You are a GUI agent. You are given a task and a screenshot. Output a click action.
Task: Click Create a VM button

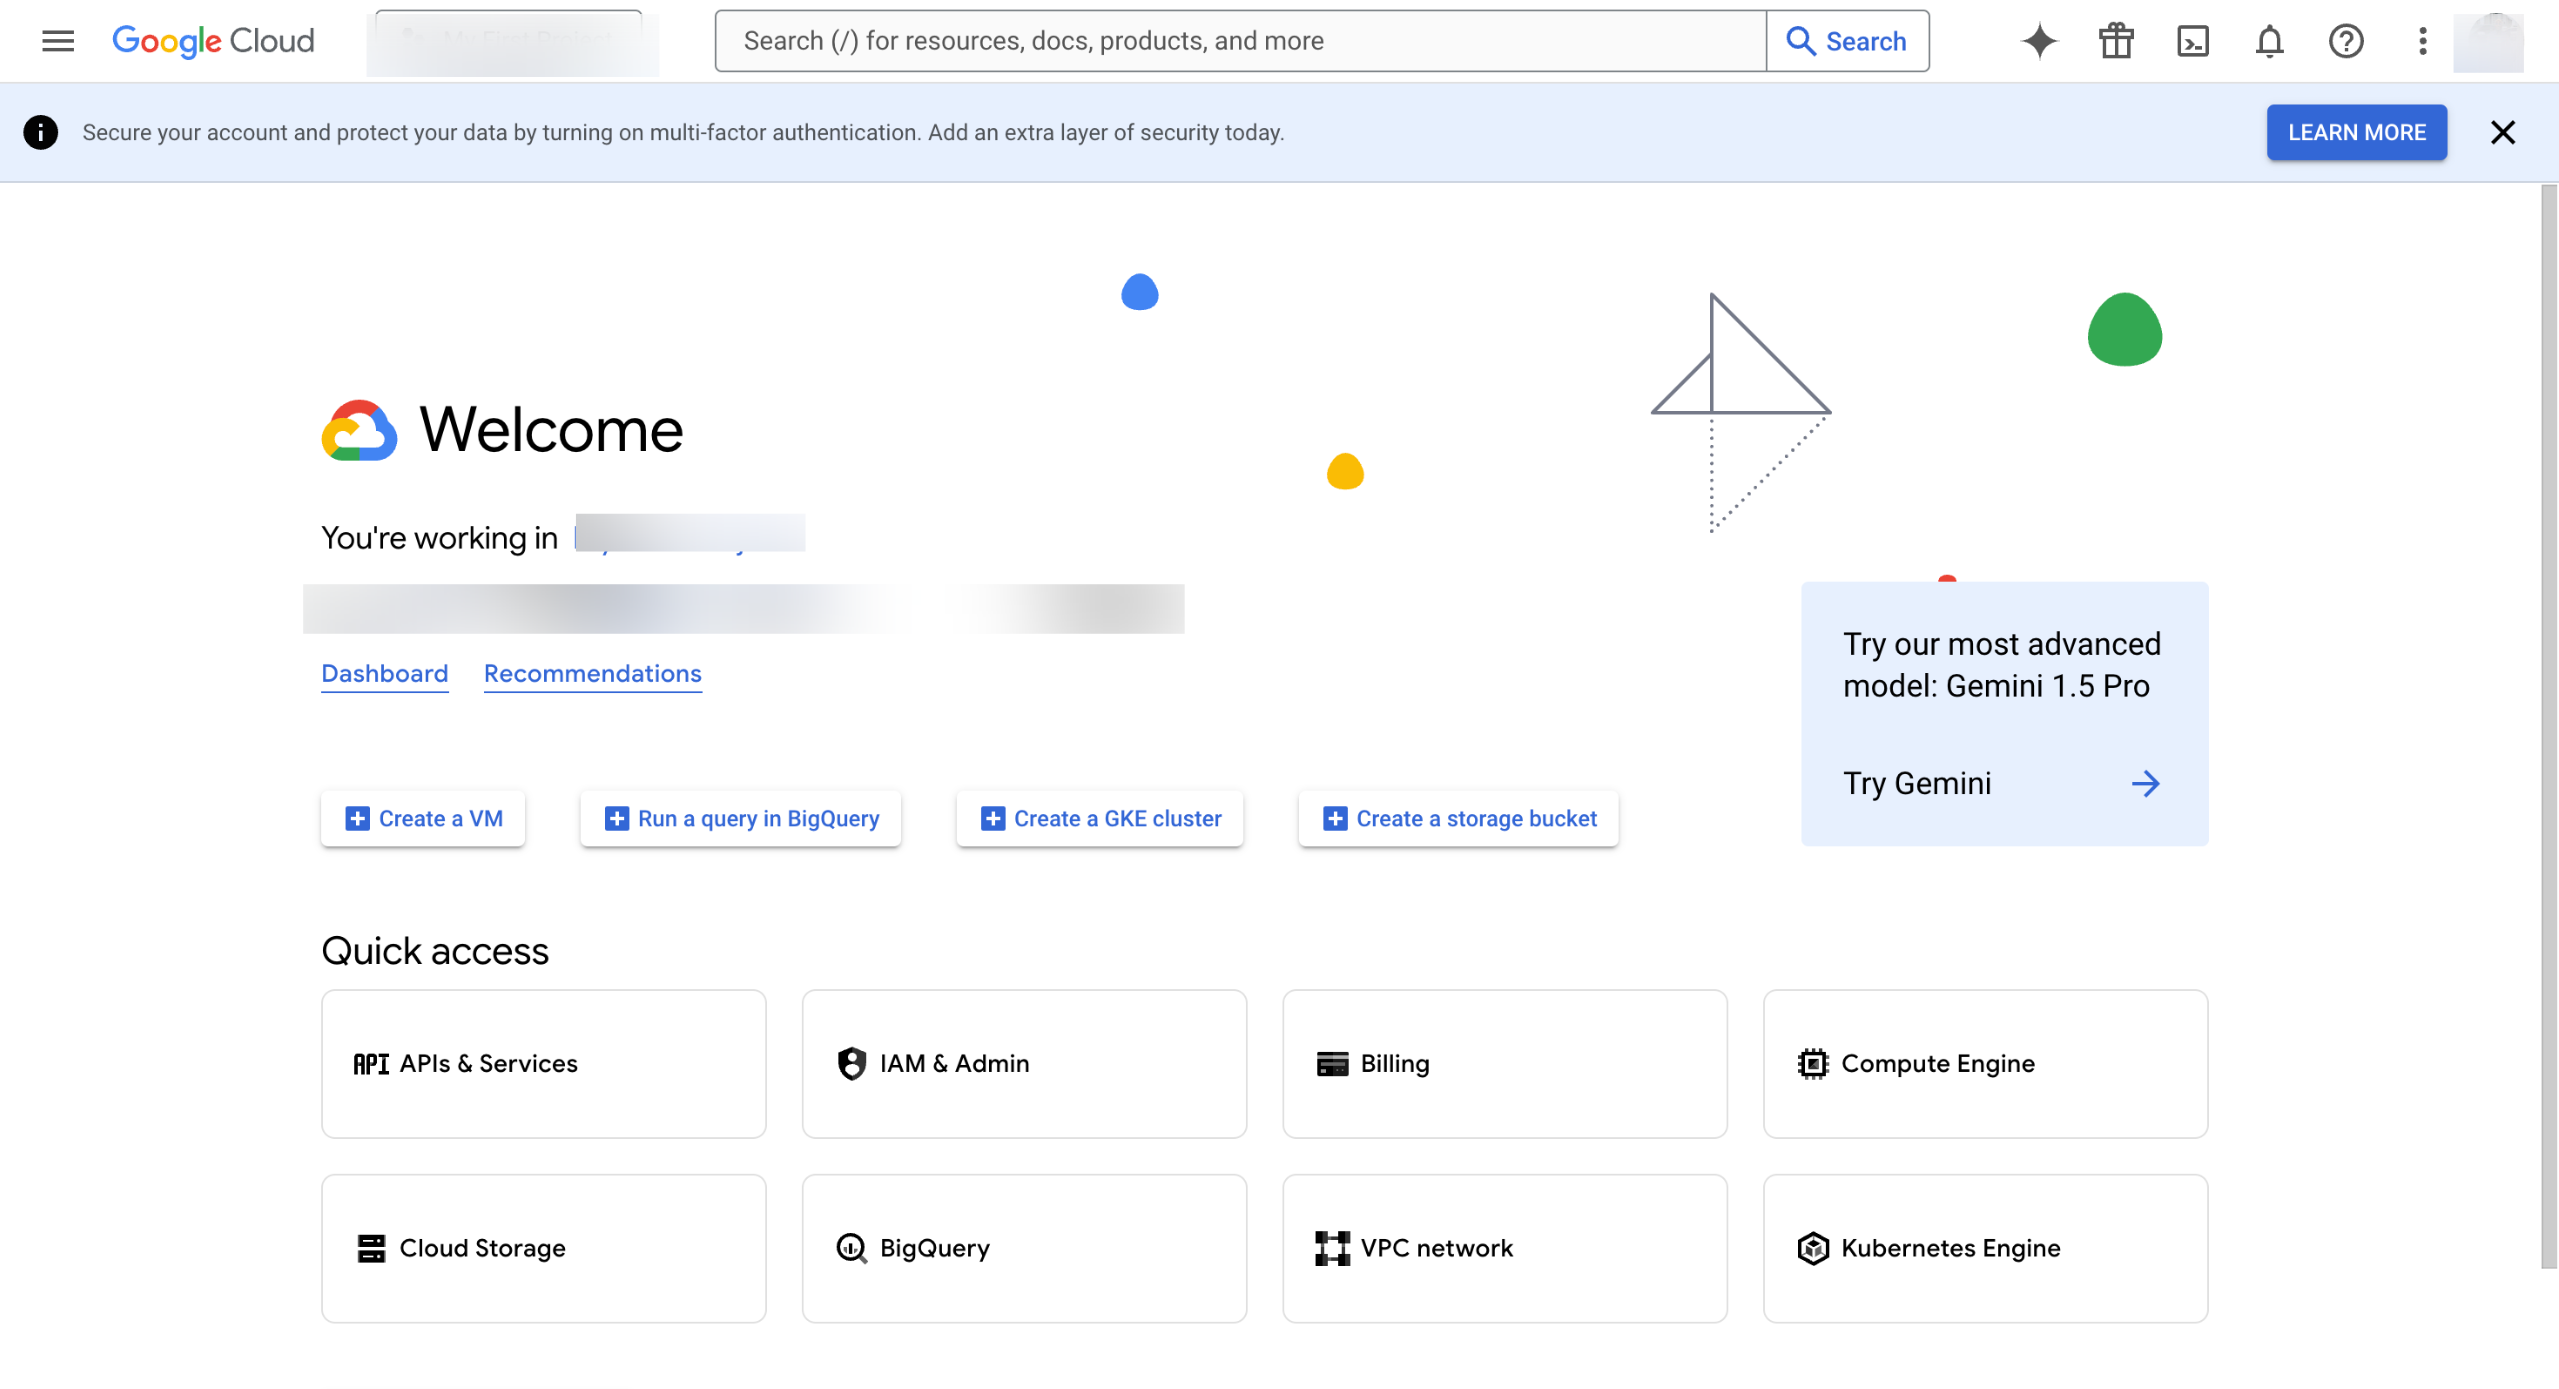[x=423, y=819]
